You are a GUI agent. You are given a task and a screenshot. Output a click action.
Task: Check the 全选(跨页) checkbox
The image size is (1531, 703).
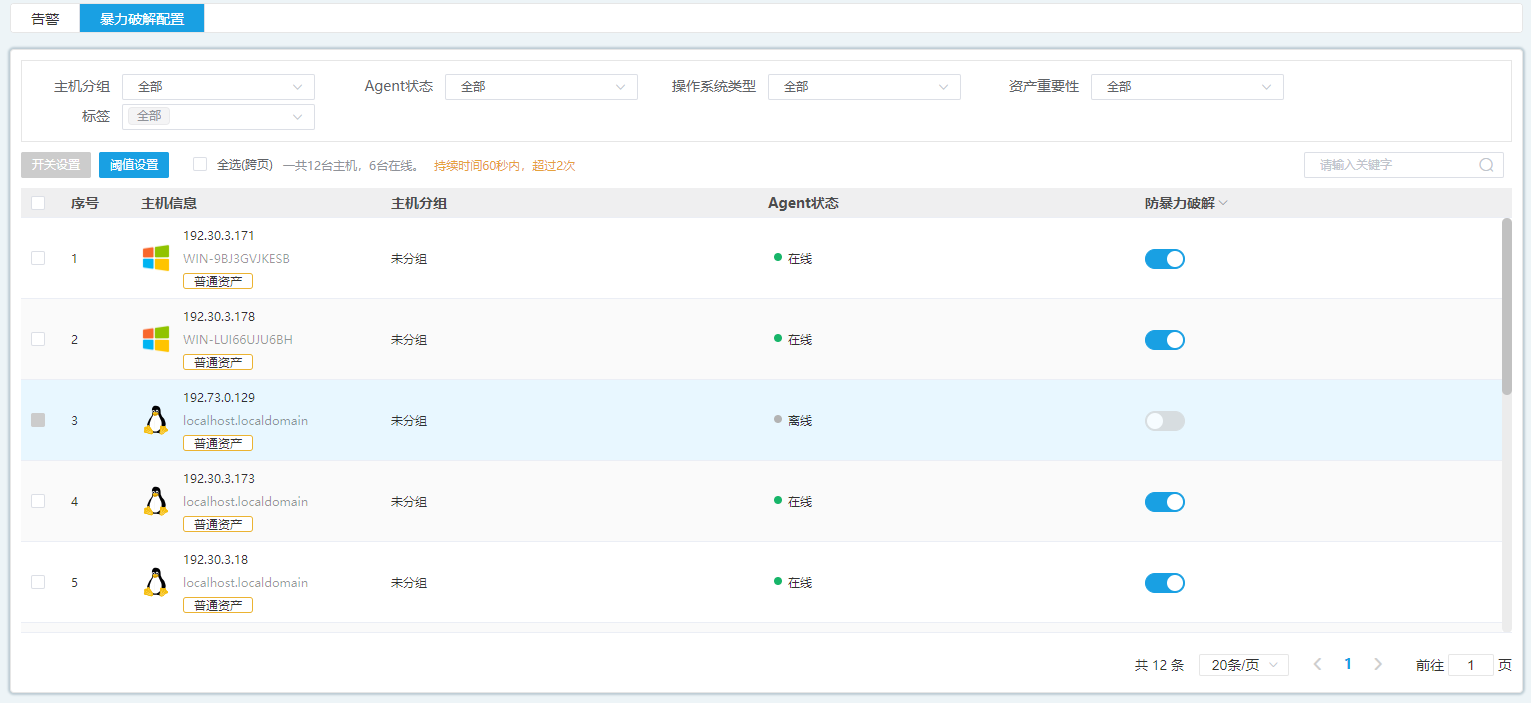click(x=200, y=164)
